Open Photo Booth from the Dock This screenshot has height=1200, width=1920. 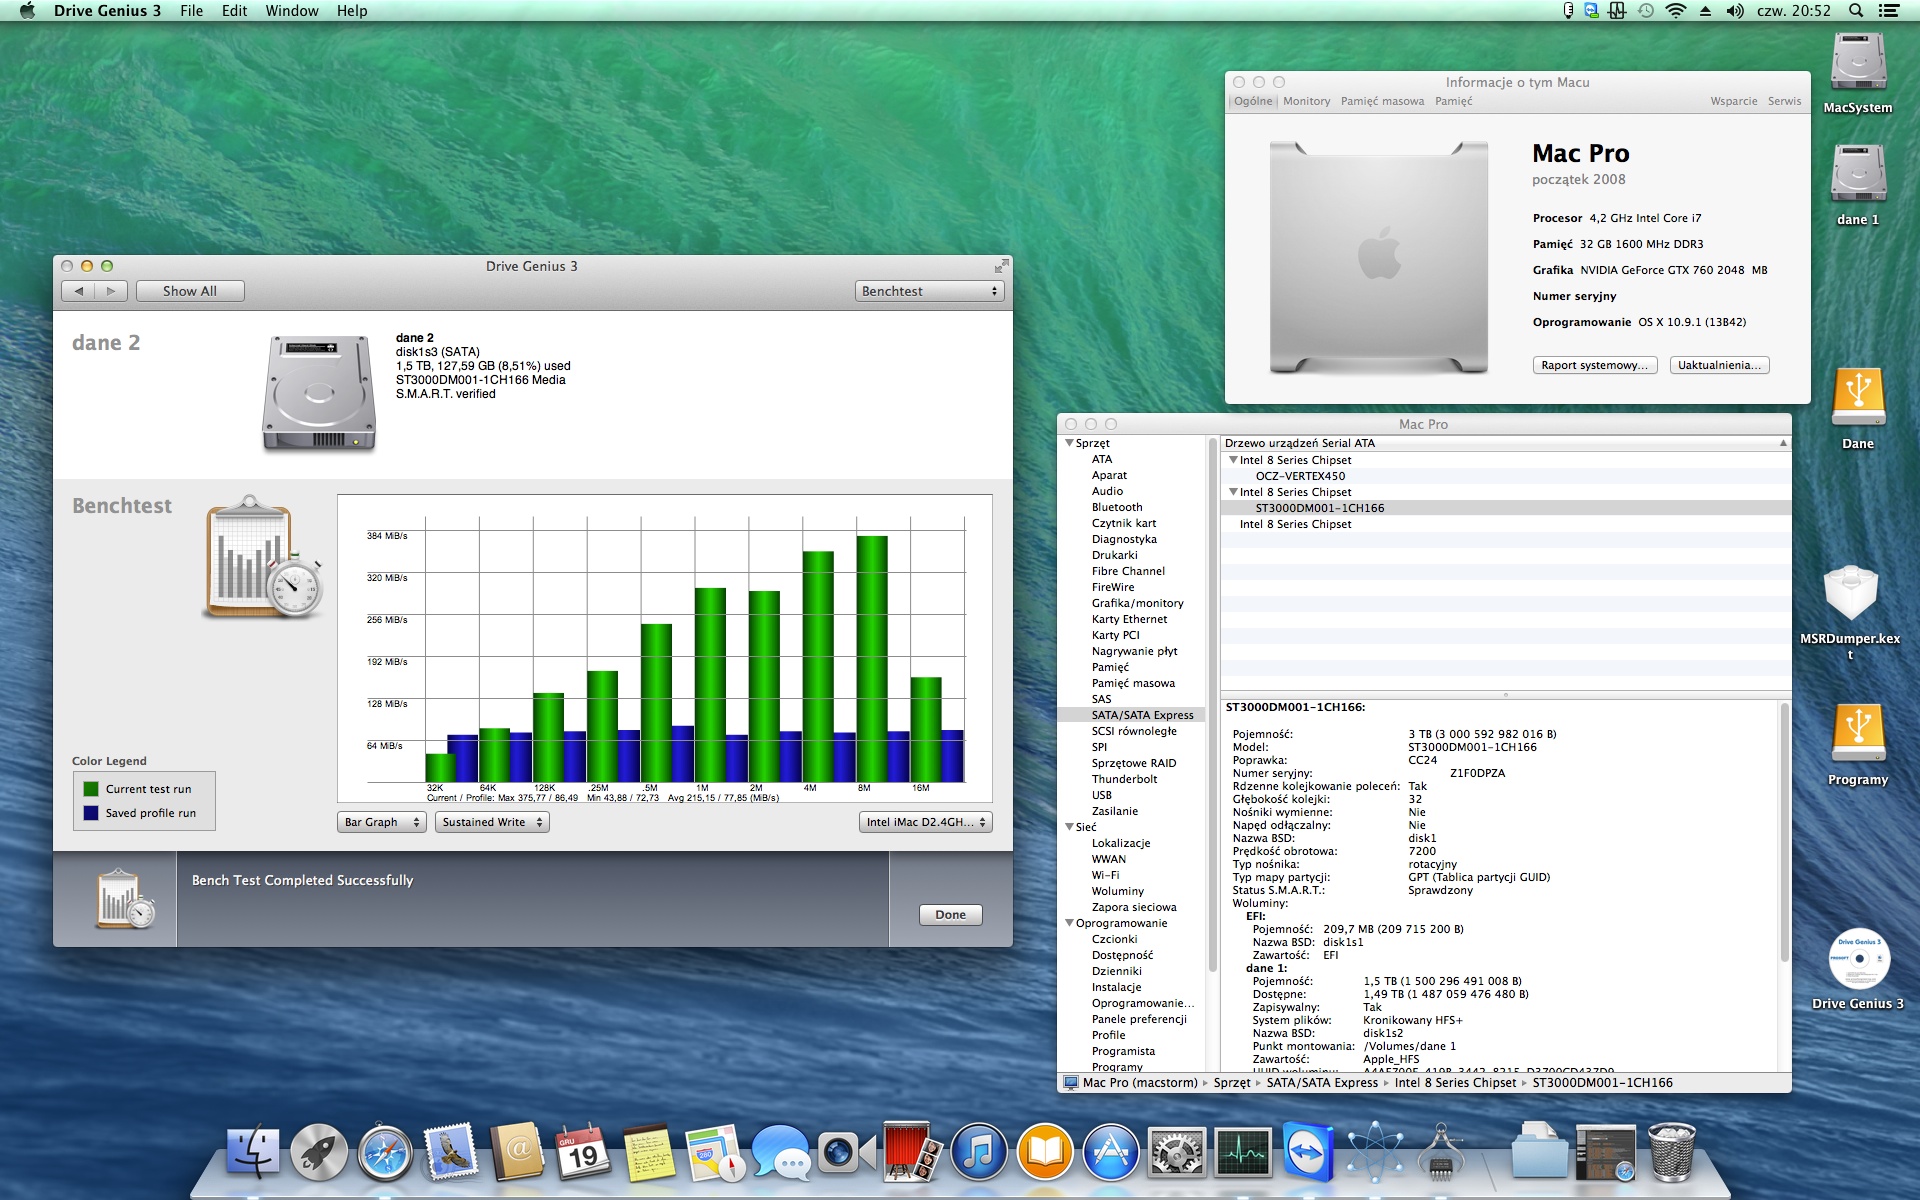pos(912,1153)
